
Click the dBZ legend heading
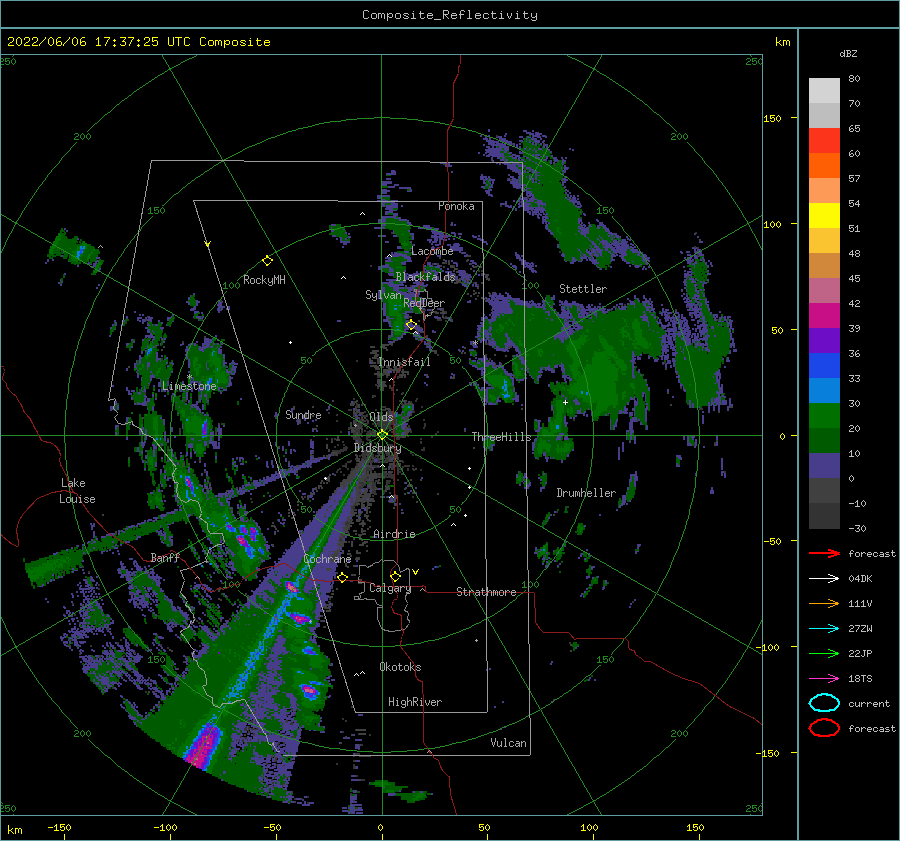pyautogui.click(x=848, y=53)
